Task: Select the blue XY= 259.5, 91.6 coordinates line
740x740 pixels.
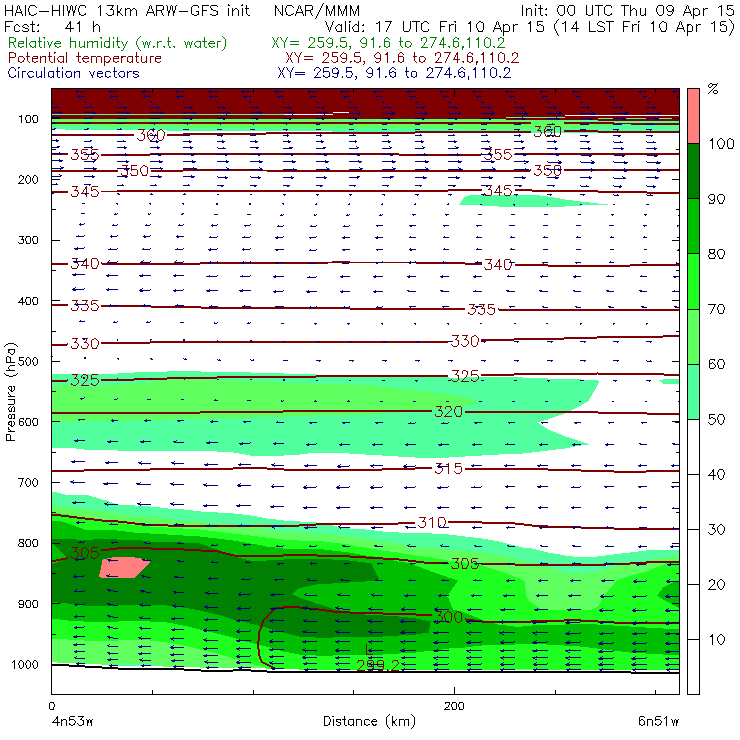Action: pyautogui.click(x=394, y=73)
